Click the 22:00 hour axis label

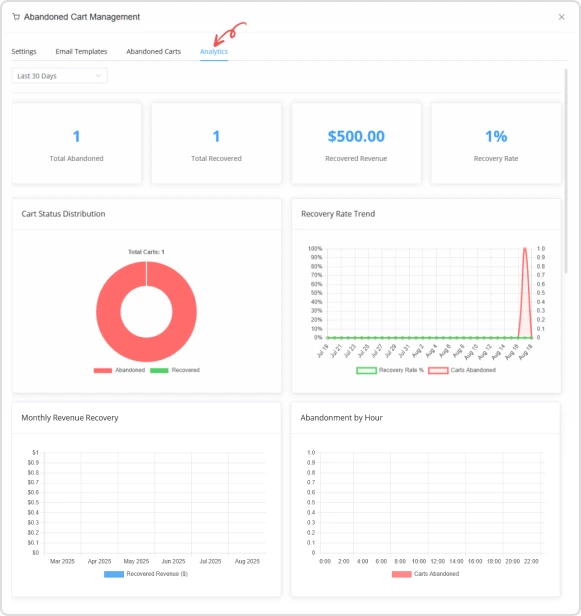(x=531, y=561)
